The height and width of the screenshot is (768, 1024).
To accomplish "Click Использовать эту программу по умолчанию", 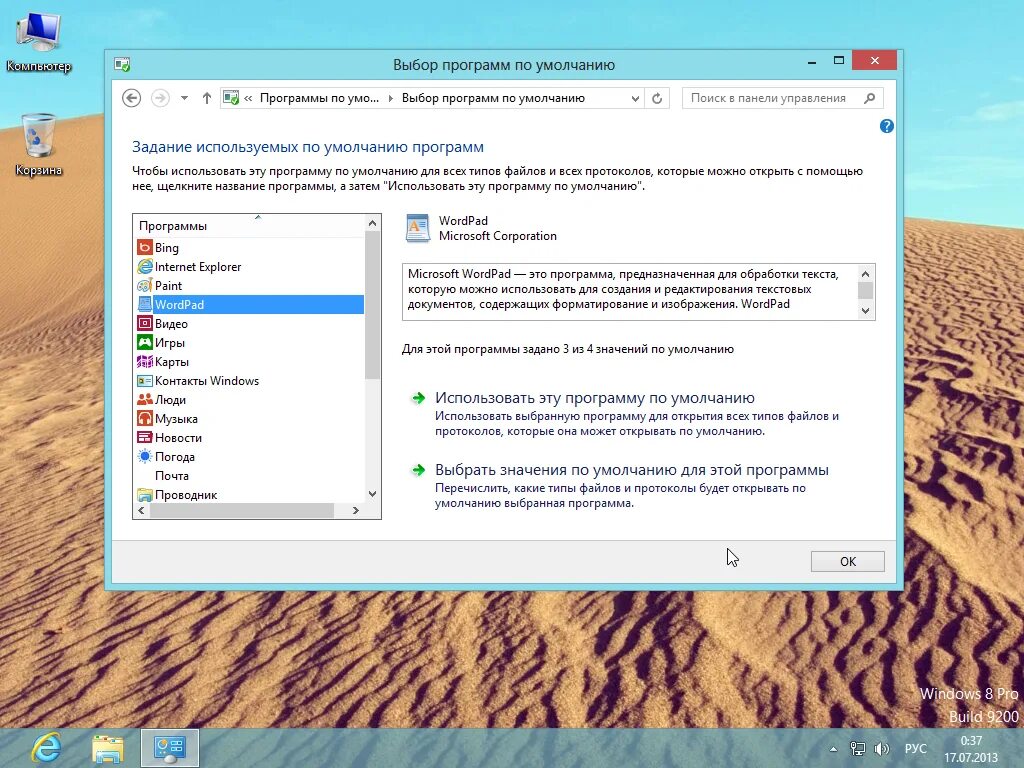I will point(594,398).
